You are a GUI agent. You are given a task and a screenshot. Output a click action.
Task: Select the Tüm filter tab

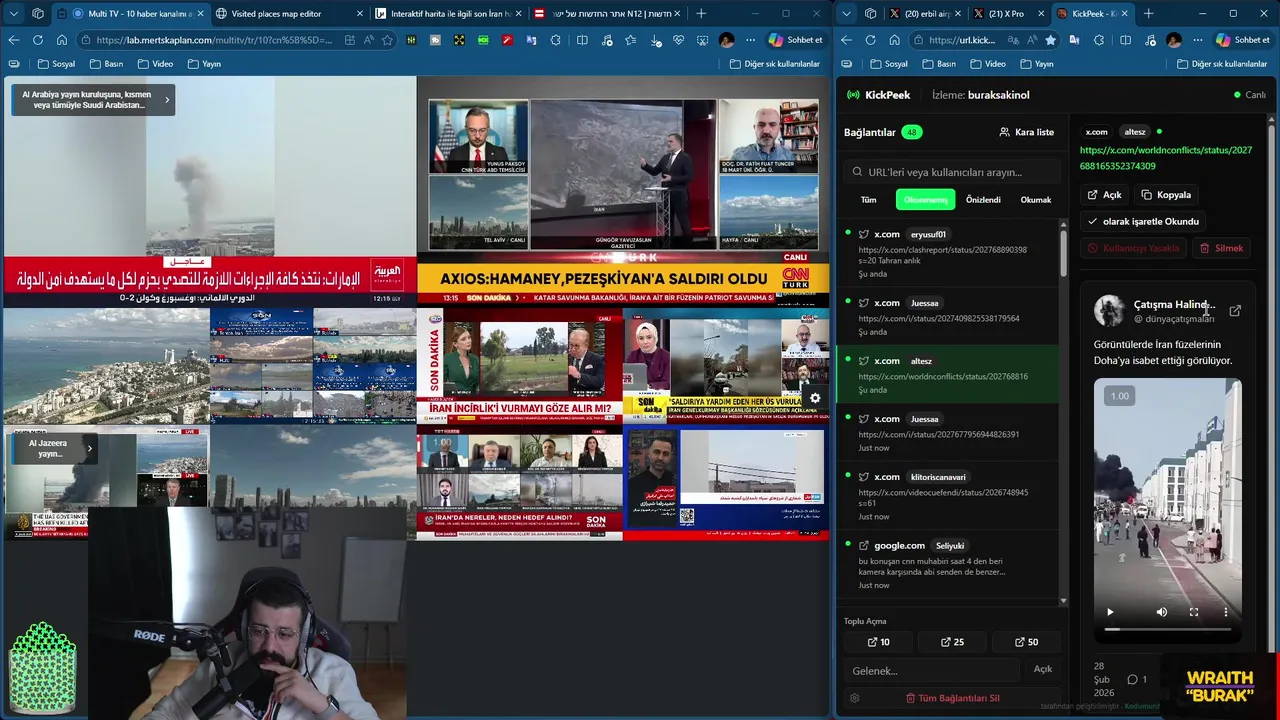869,200
